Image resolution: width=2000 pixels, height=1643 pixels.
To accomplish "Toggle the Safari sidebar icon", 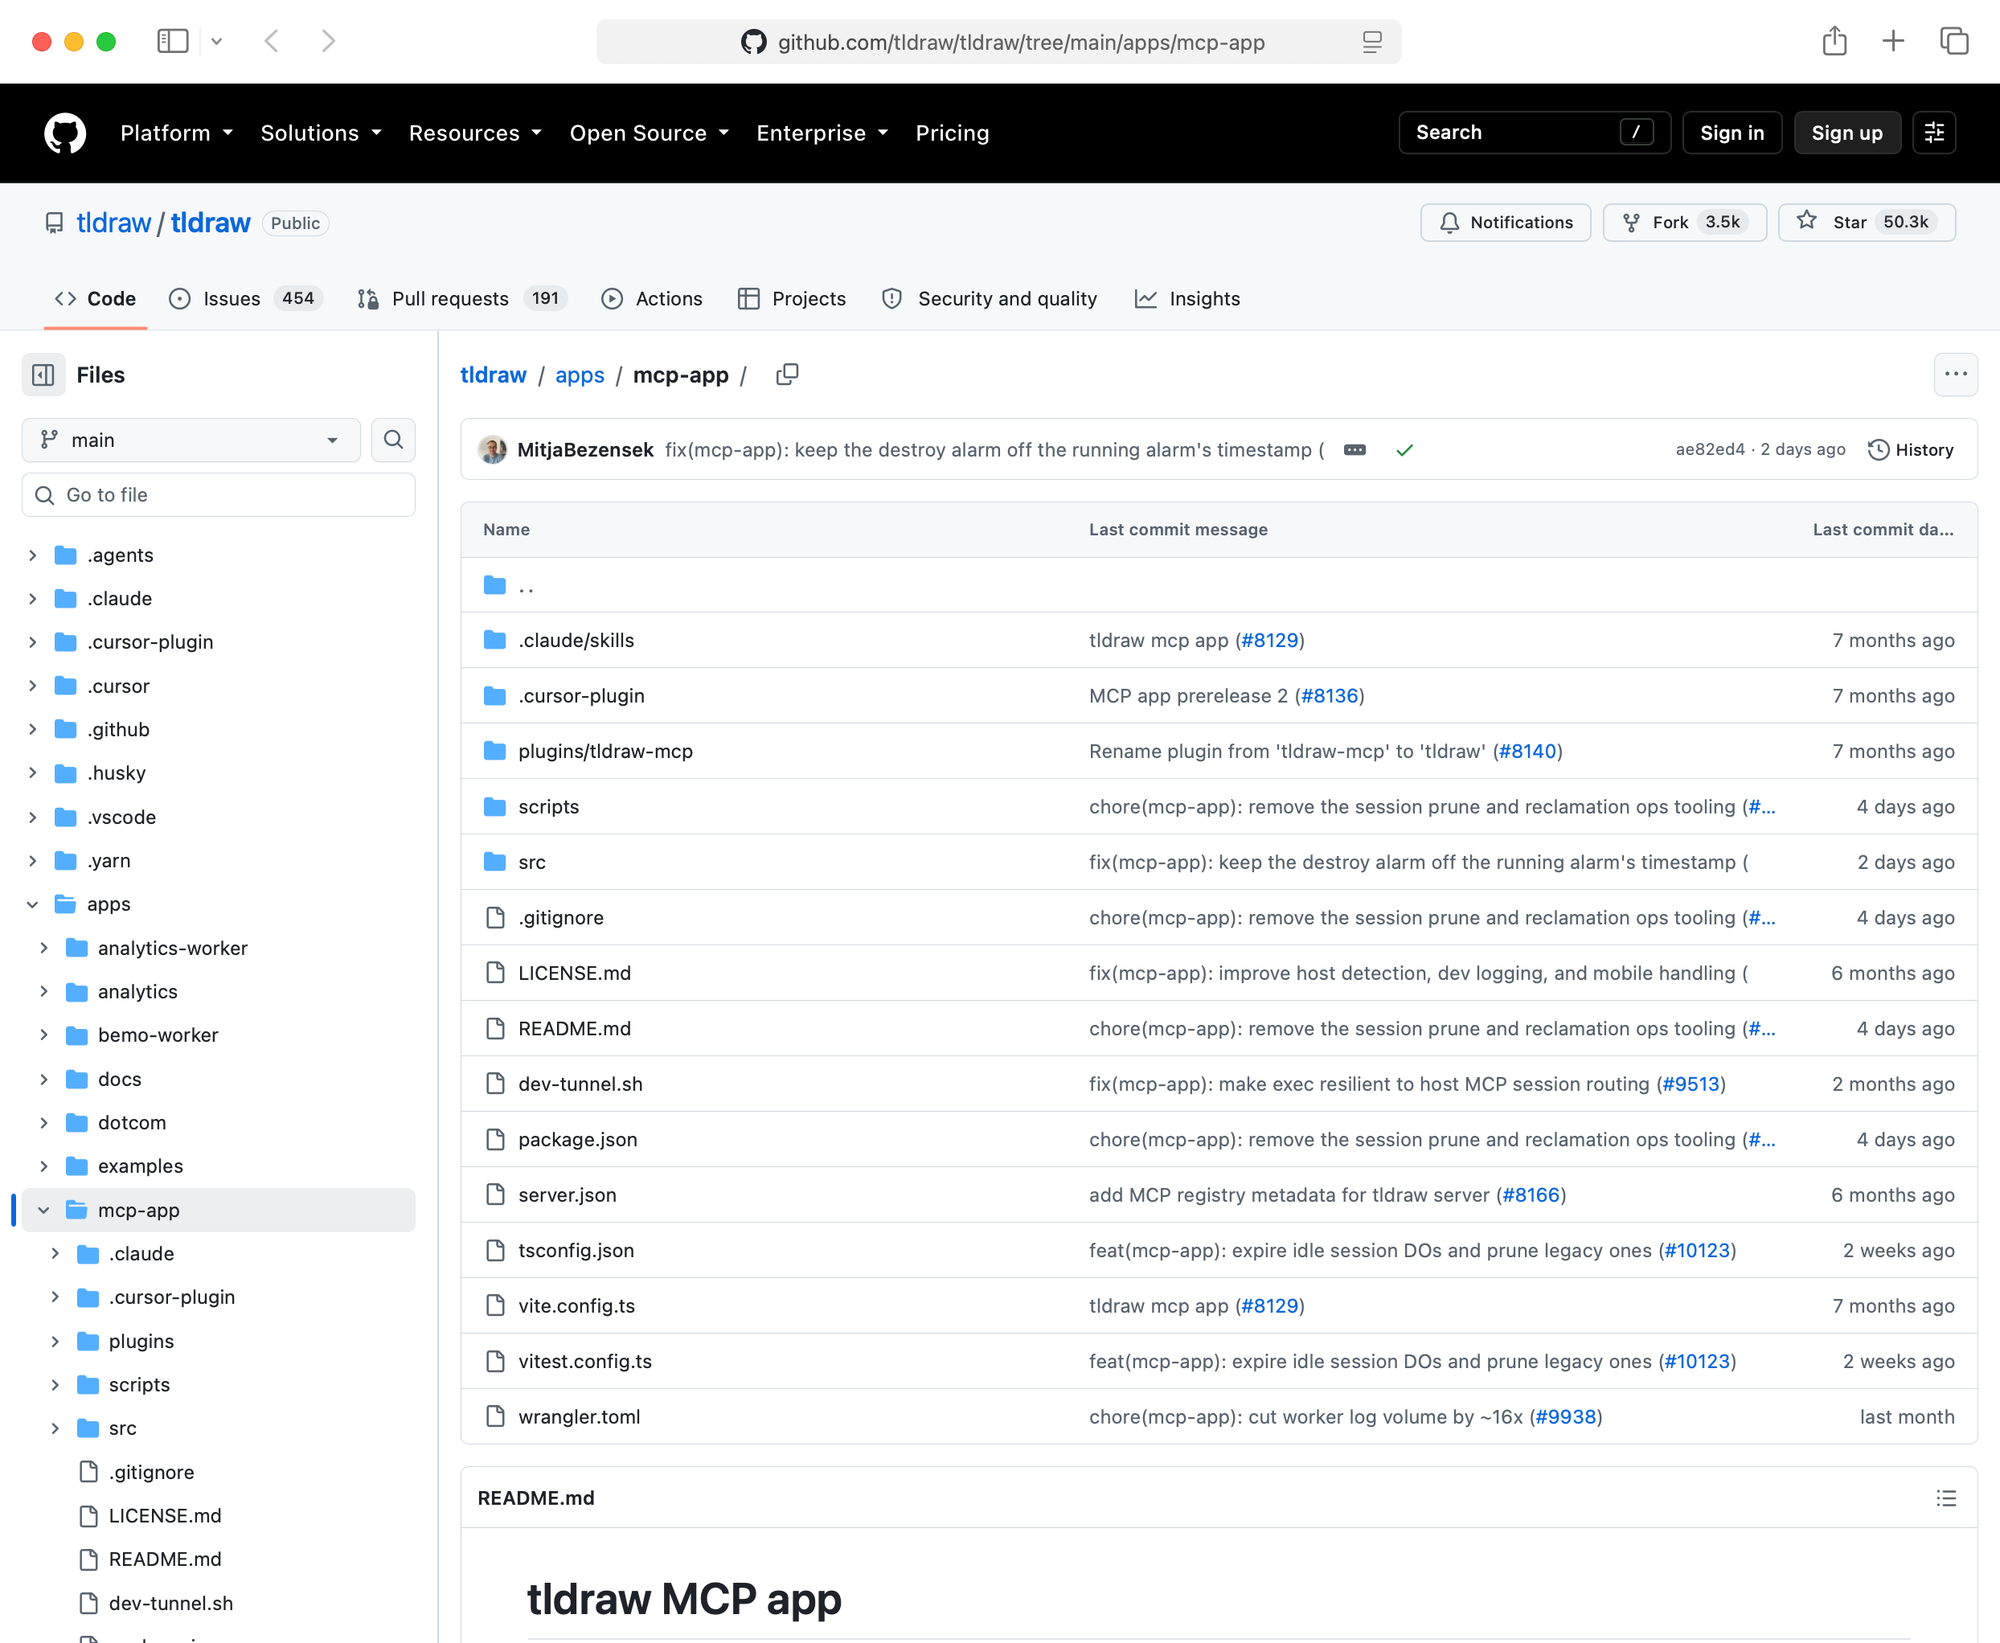I will click(173, 41).
